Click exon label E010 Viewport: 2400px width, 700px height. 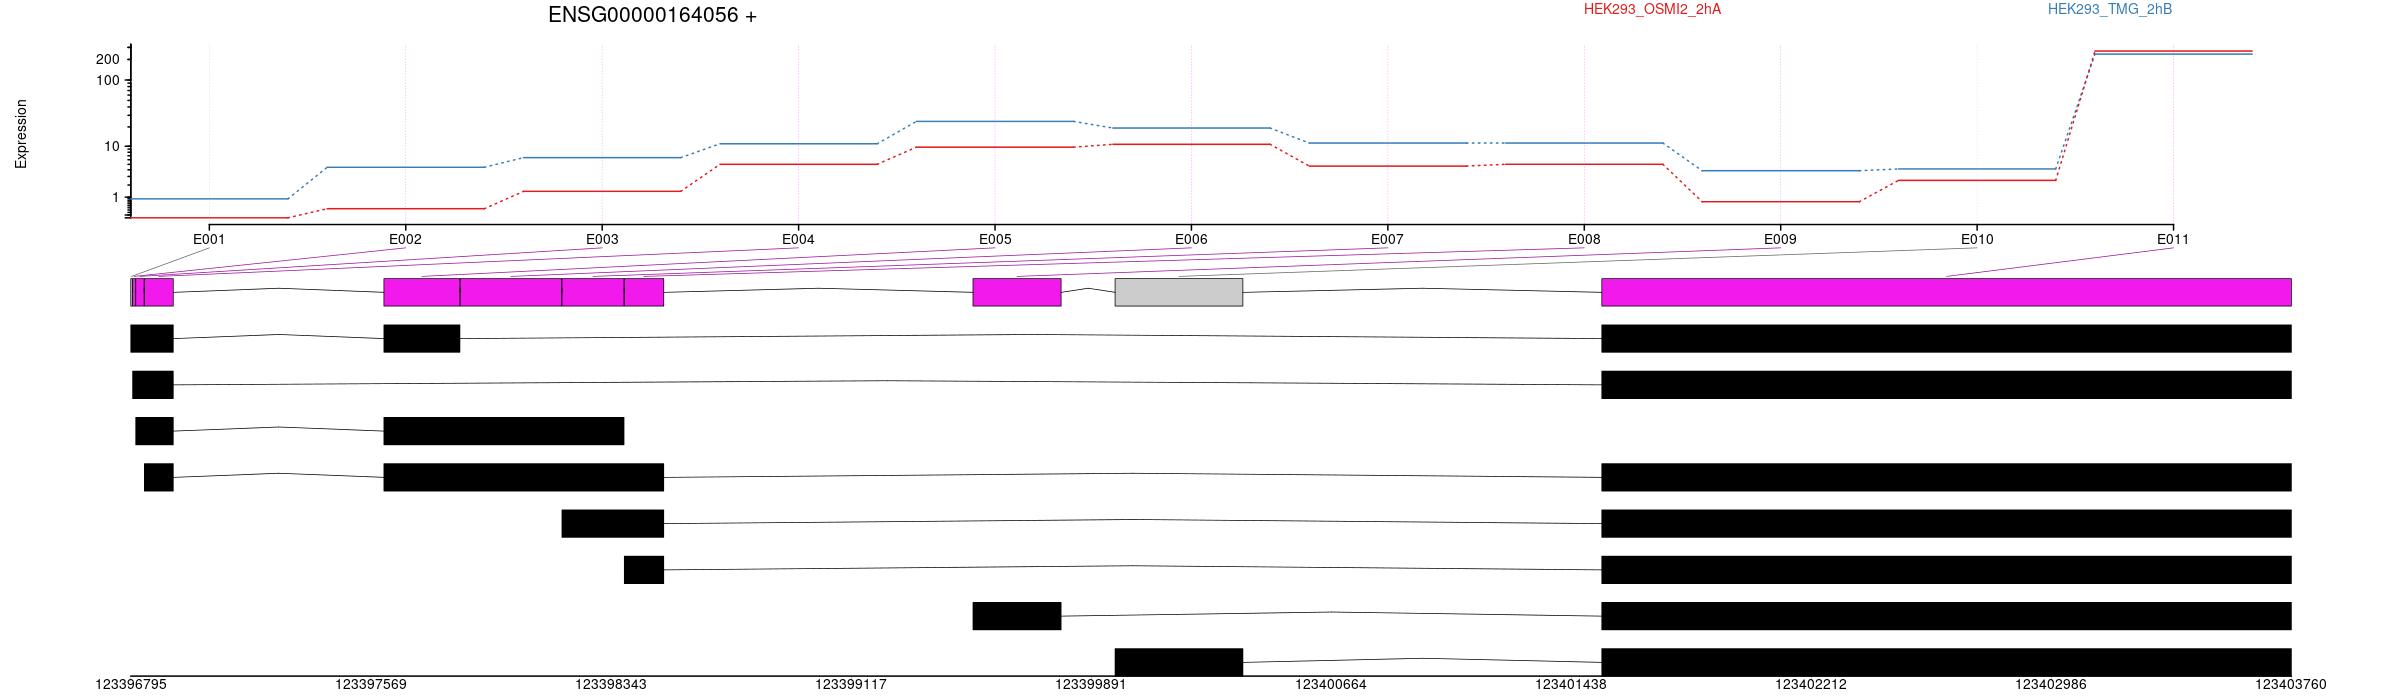(x=1977, y=239)
